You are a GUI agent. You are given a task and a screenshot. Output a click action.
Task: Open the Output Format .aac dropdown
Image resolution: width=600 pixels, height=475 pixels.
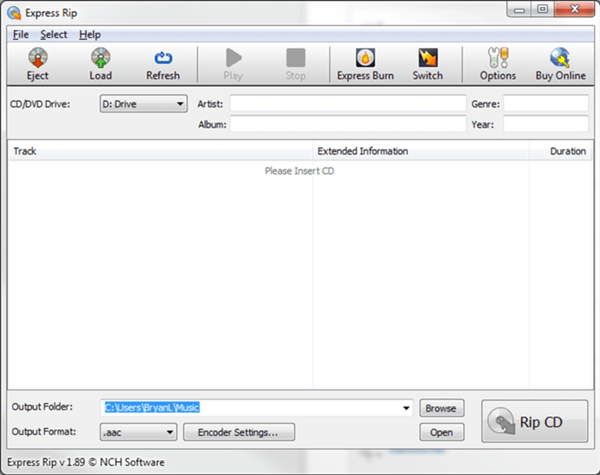[138, 433]
